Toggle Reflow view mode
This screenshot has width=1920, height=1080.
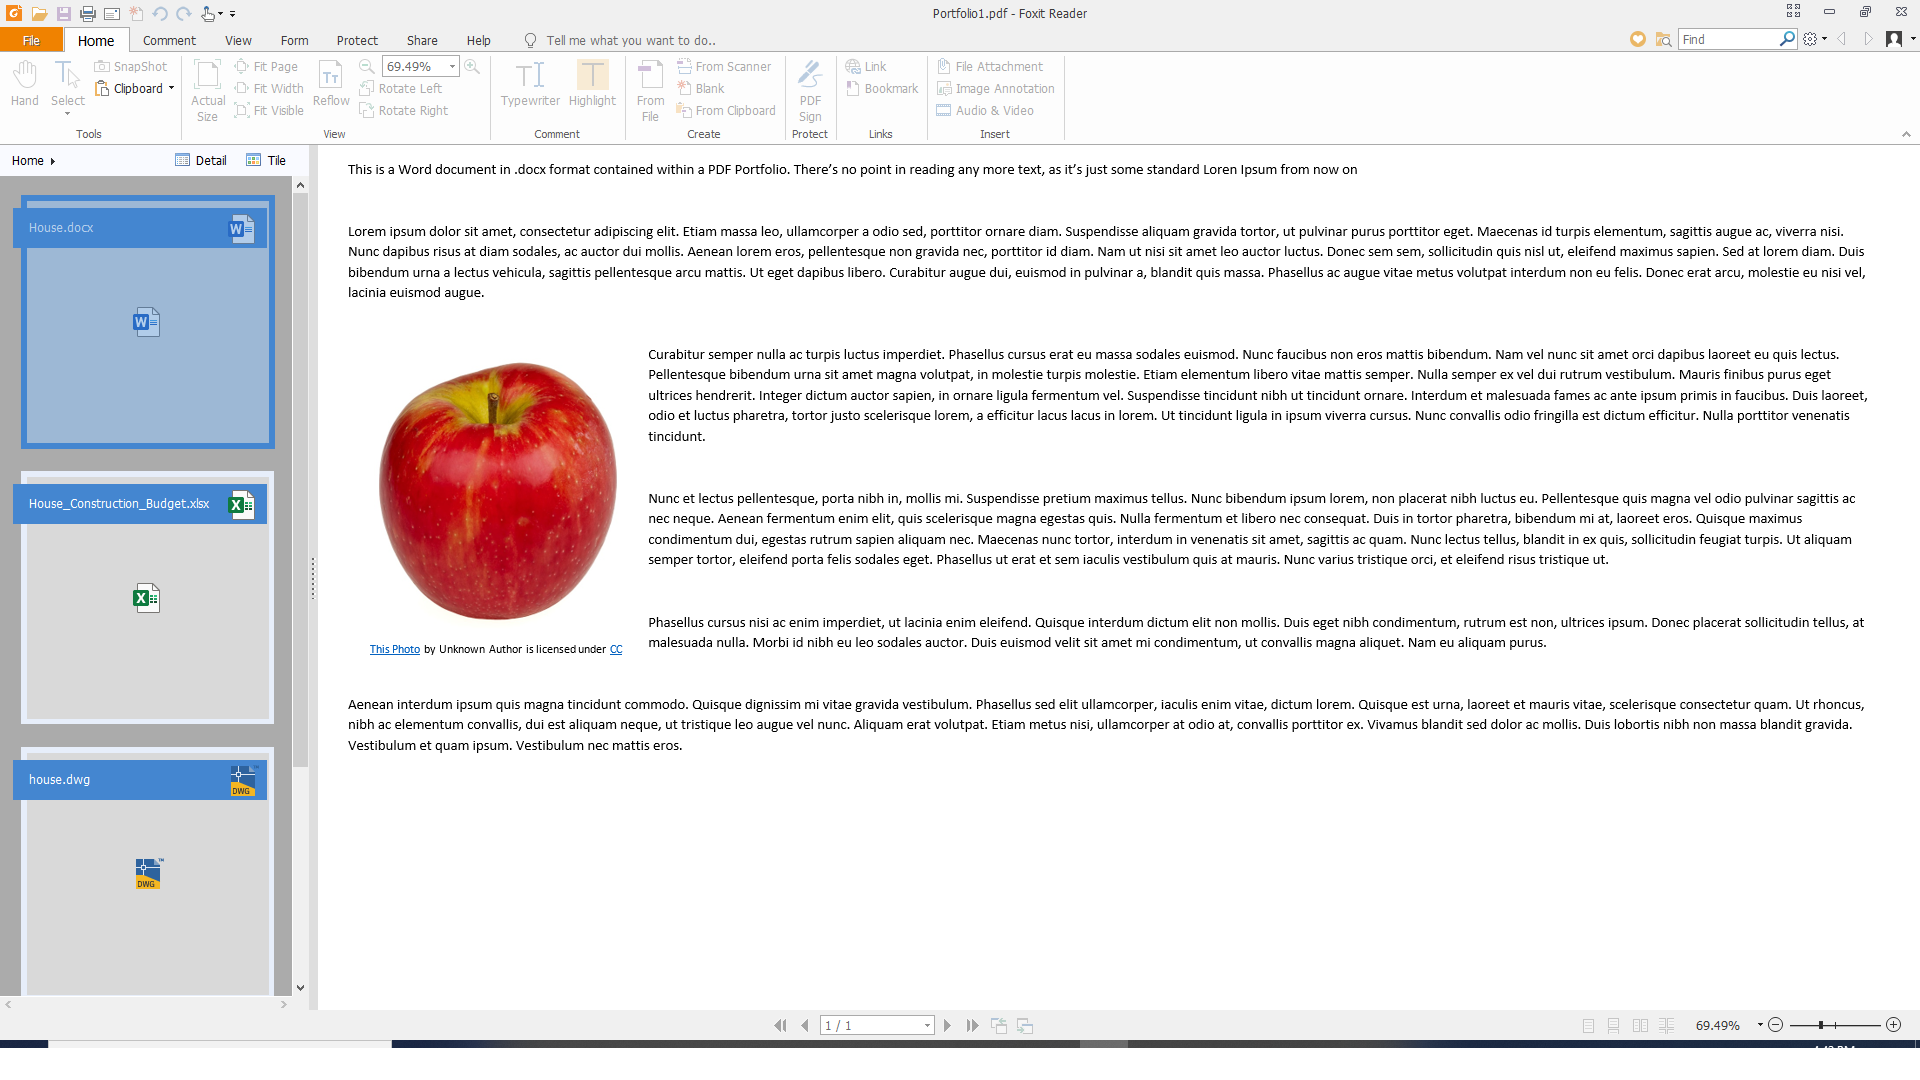(x=330, y=85)
